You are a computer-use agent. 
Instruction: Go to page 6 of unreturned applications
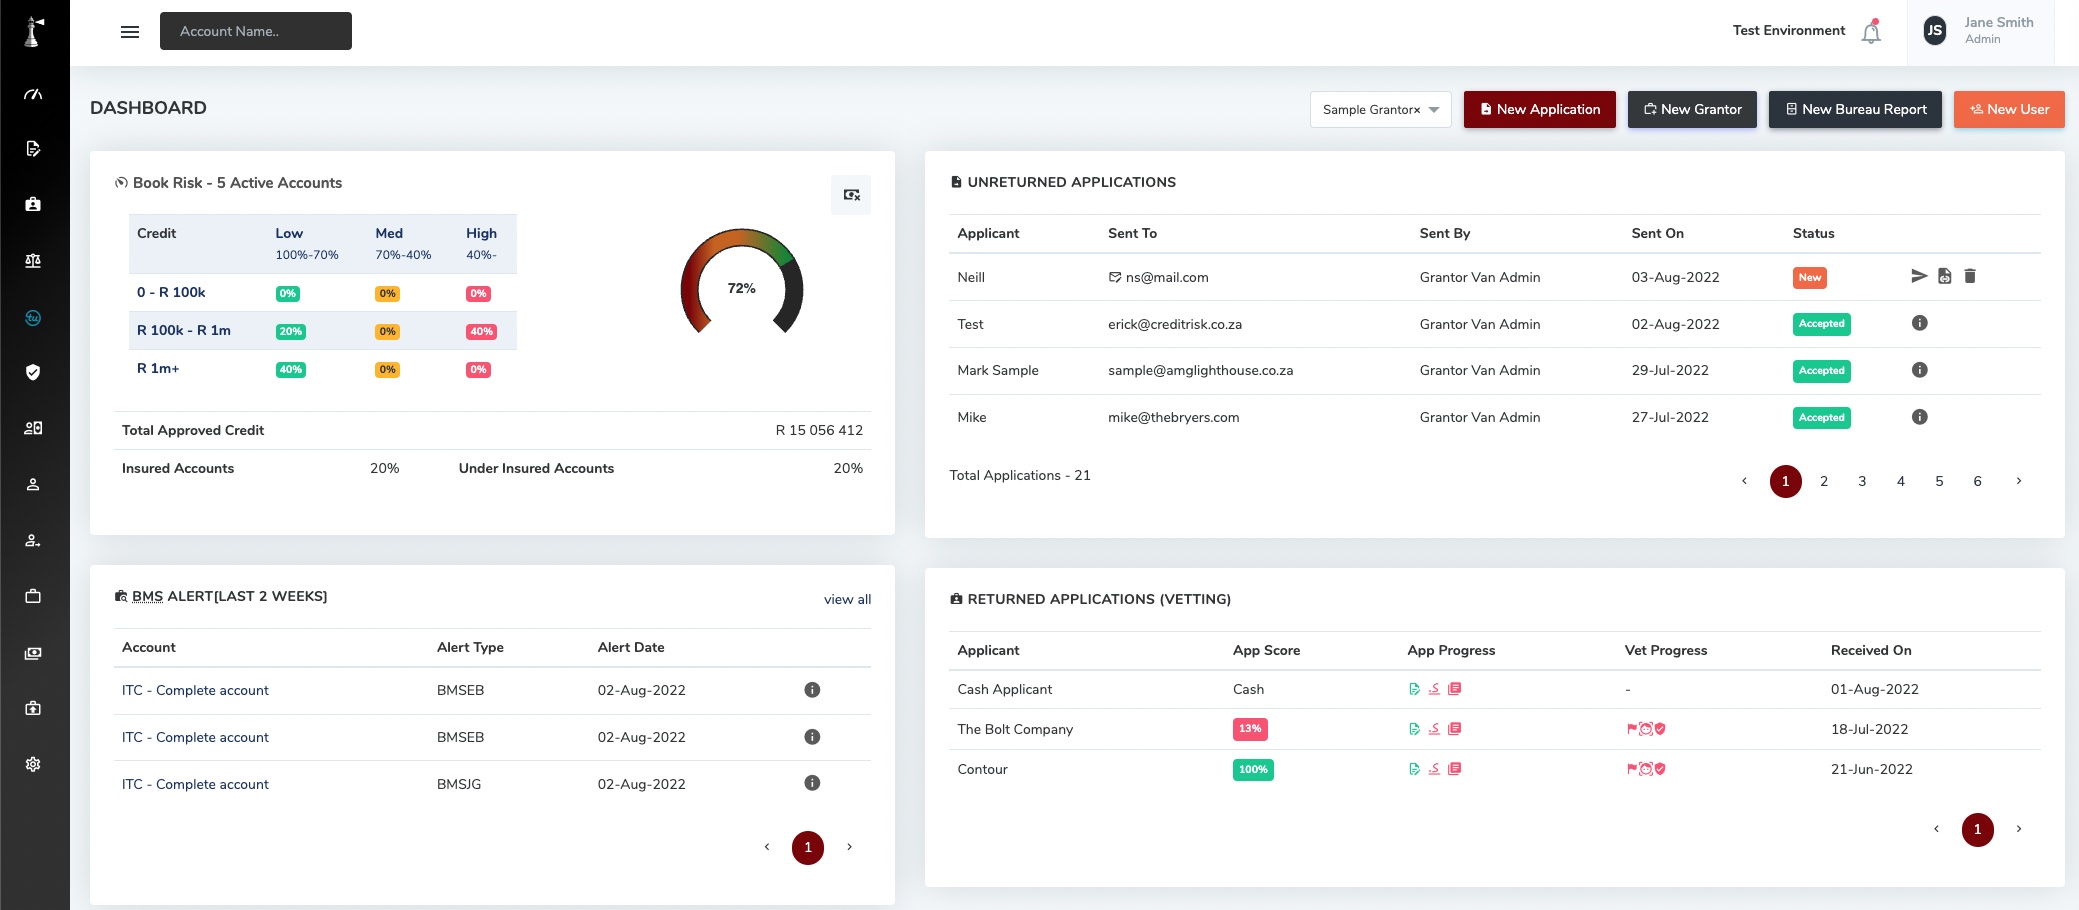pyautogui.click(x=1977, y=481)
